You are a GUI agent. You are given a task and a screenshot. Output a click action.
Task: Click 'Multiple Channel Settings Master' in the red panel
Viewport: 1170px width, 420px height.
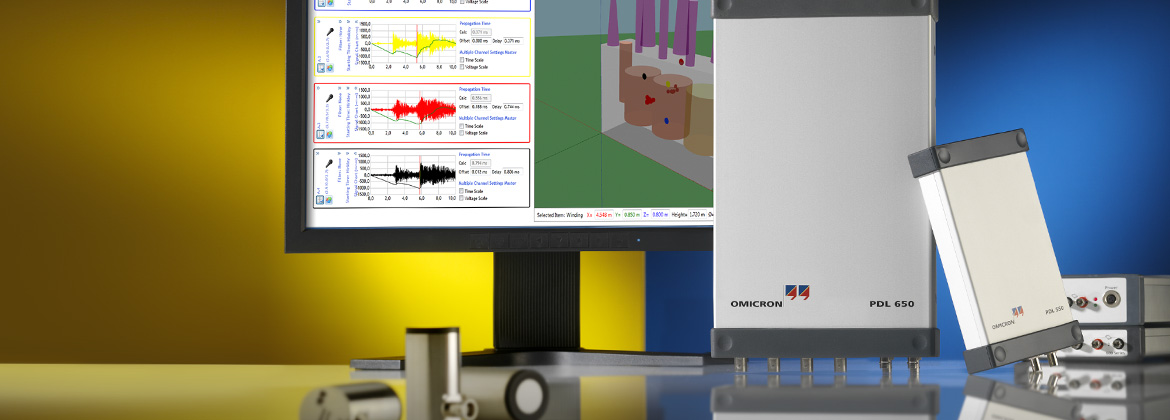coord(488,118)
